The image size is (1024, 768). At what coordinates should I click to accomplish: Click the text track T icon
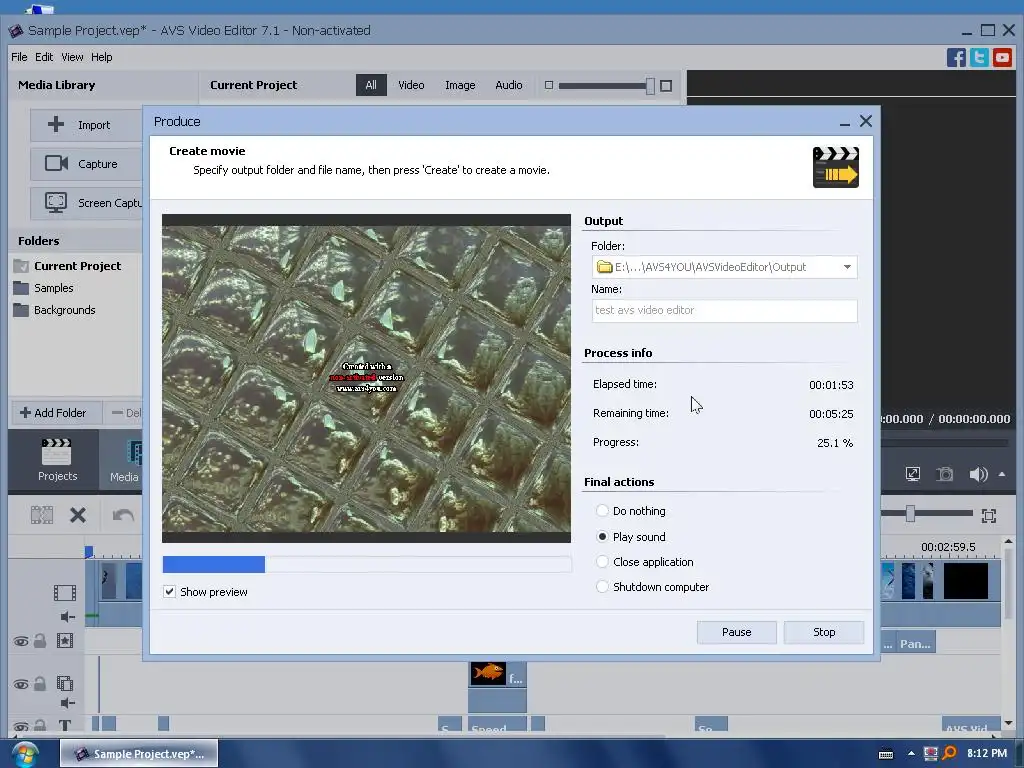(65, 725)
